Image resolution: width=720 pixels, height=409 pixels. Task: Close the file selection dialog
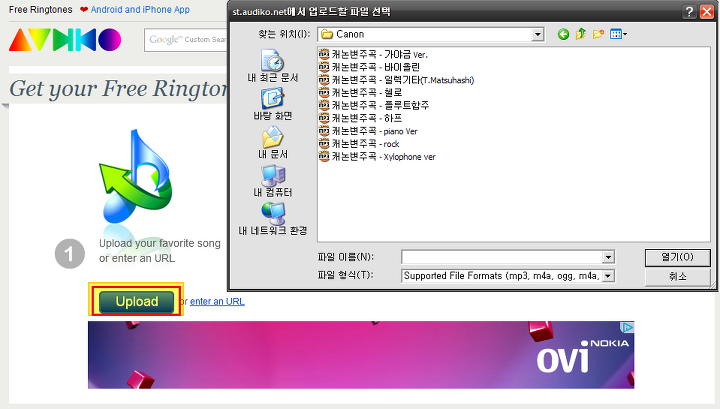tap(707, 11)
